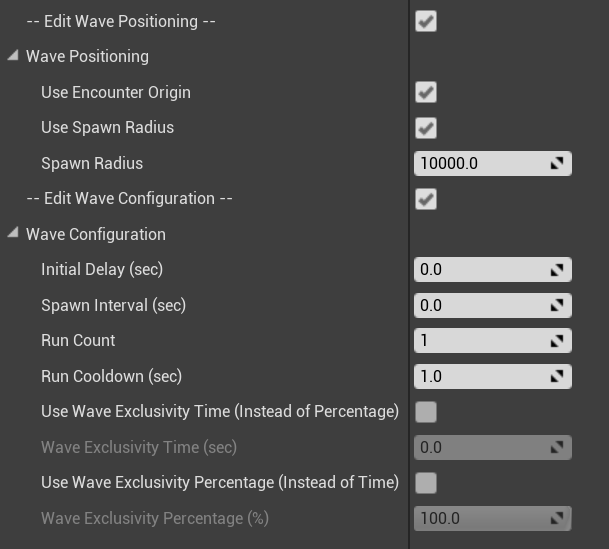Uncheck Use Encounter Origin

tap(426, 92)
